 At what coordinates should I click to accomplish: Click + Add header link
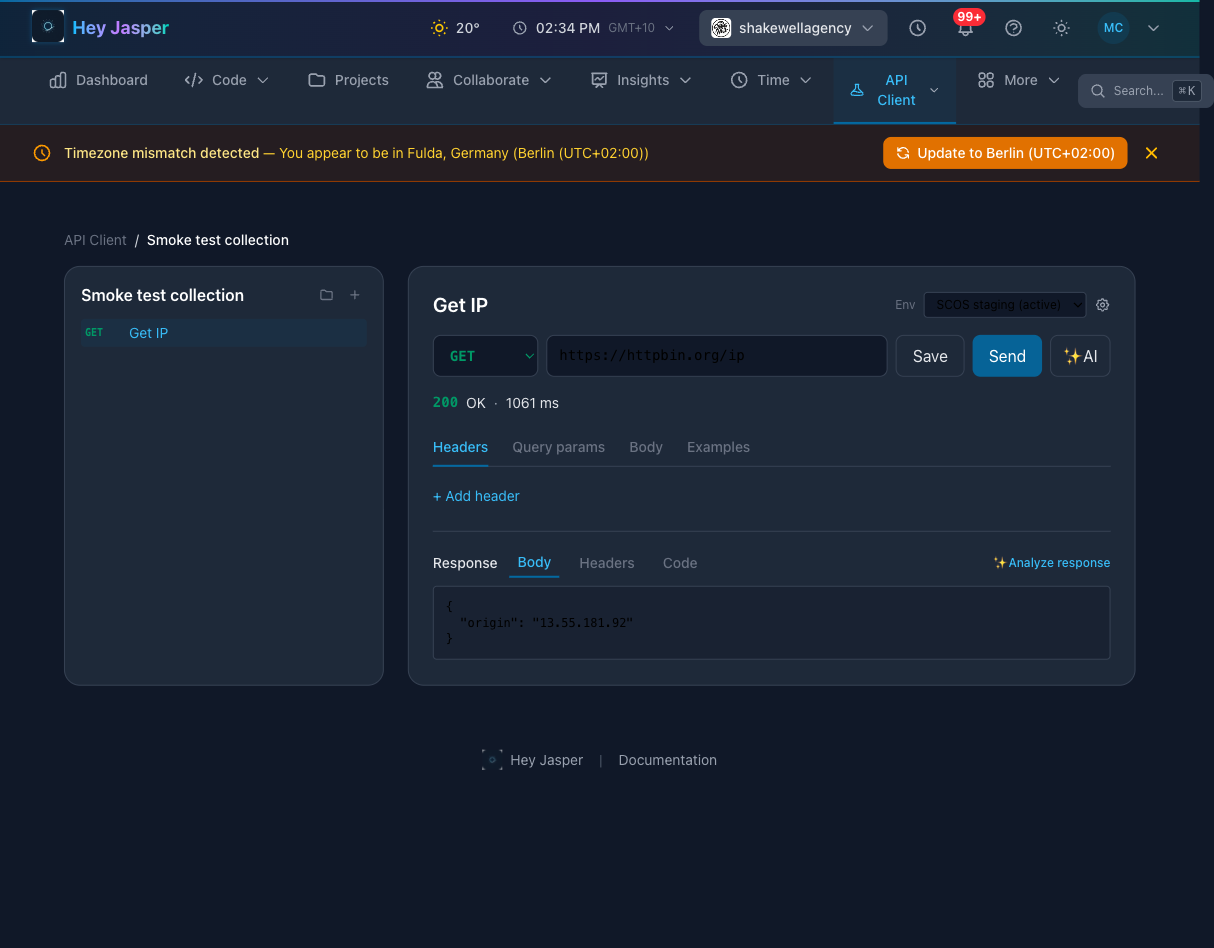point(476,496)
